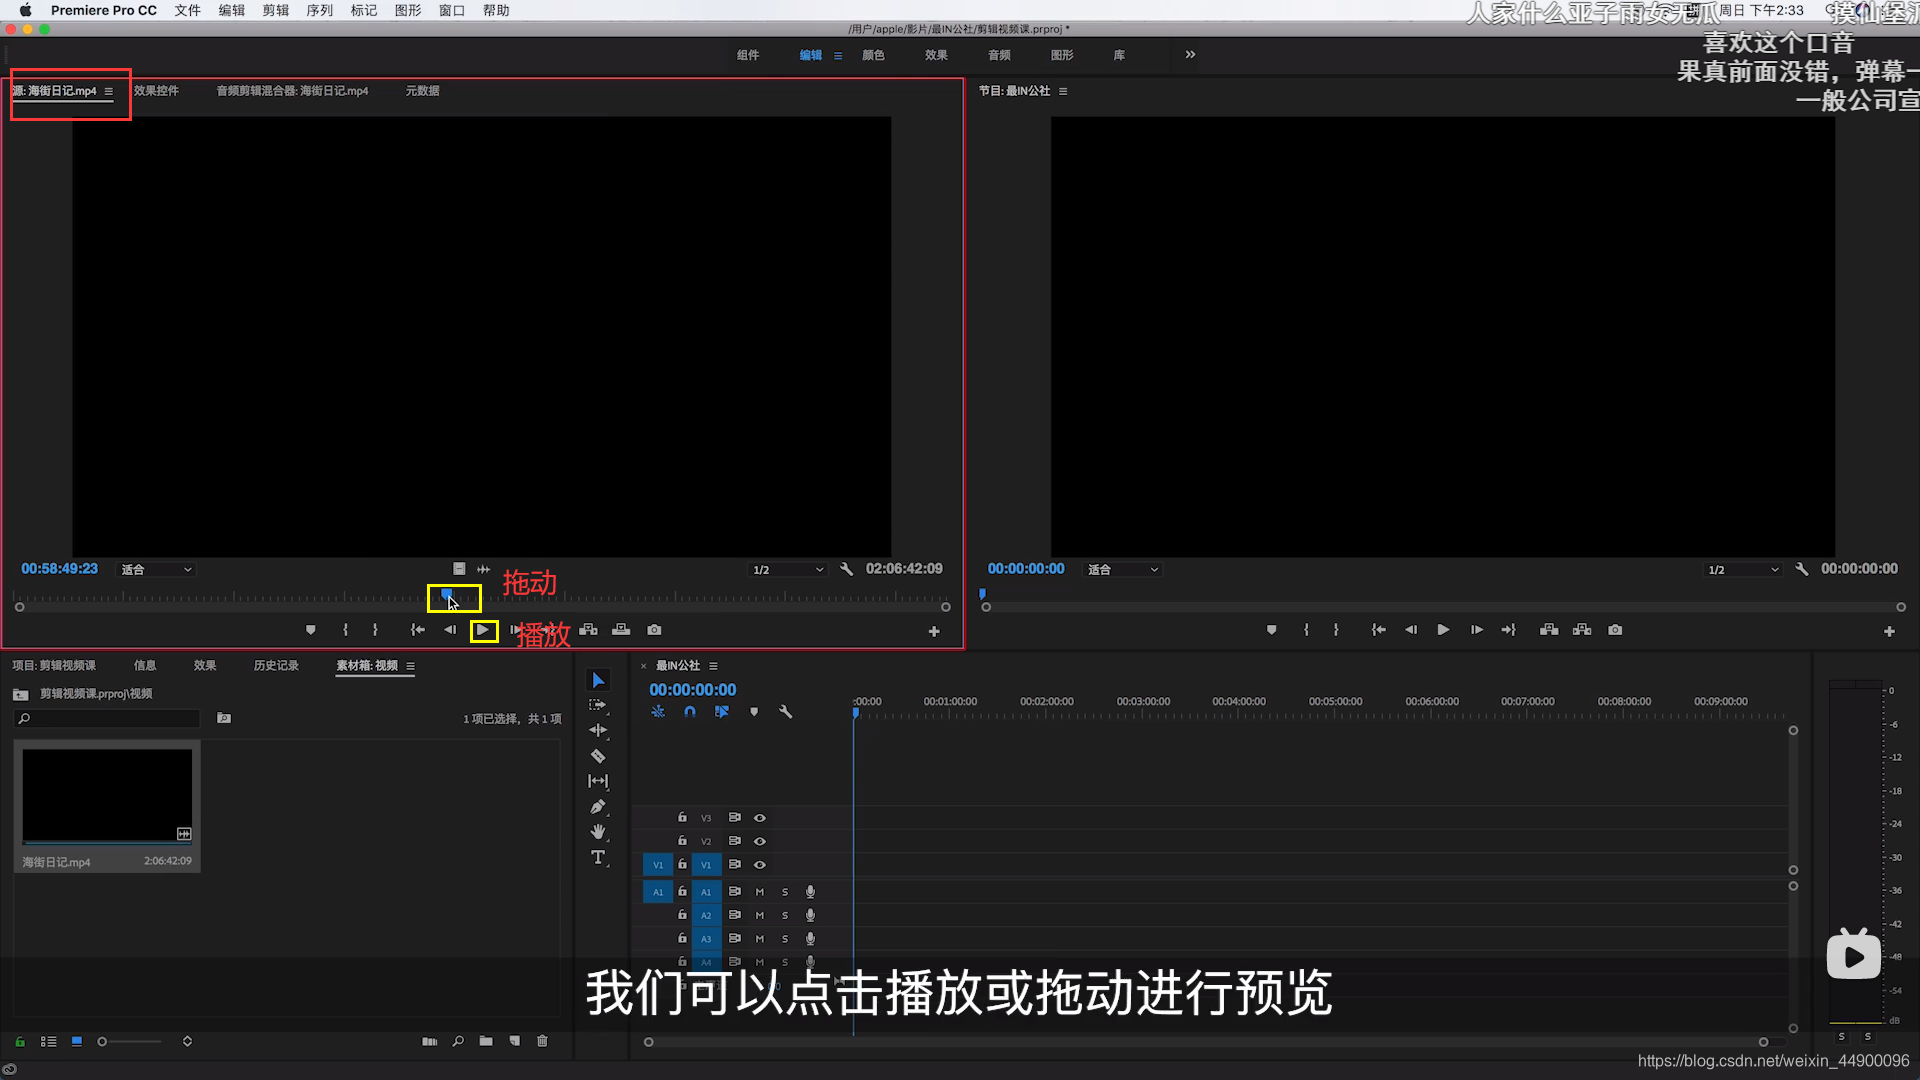The width and height of the screenshot is (1920, 1080).
Task: Select the Razor tool in the tools panel
Action: tap(598, 756)
